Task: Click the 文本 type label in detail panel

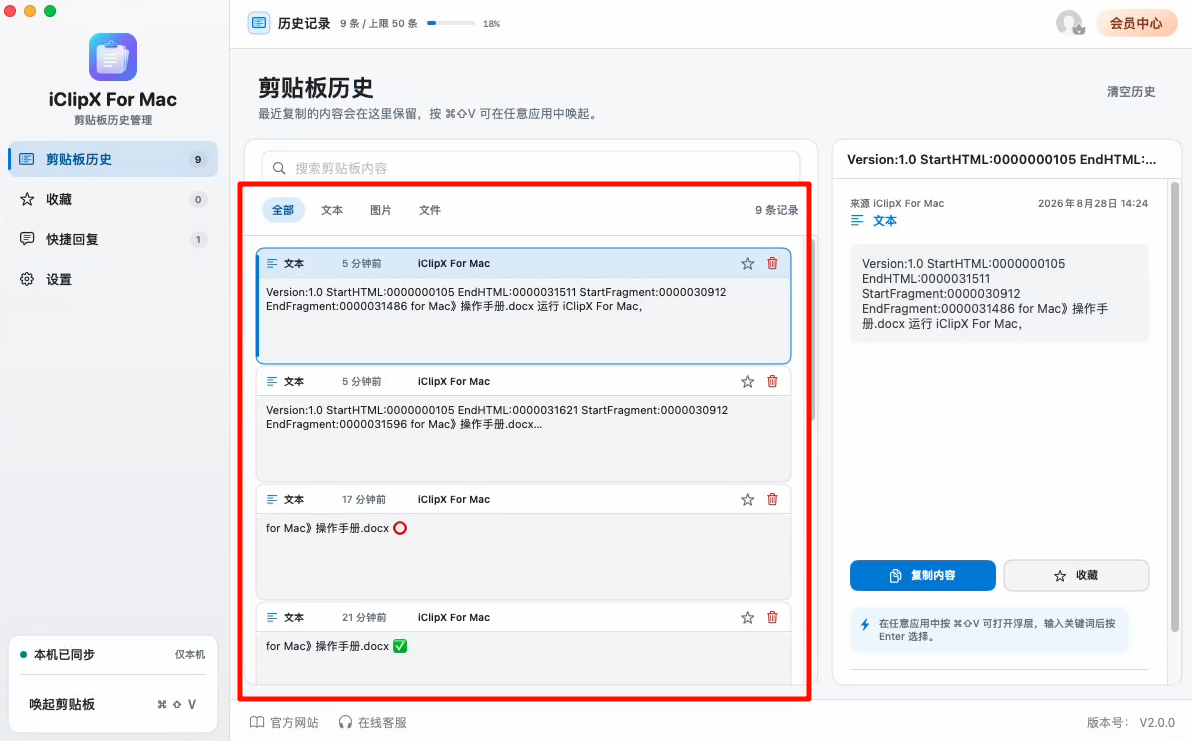Action: (x=885, y=220)
